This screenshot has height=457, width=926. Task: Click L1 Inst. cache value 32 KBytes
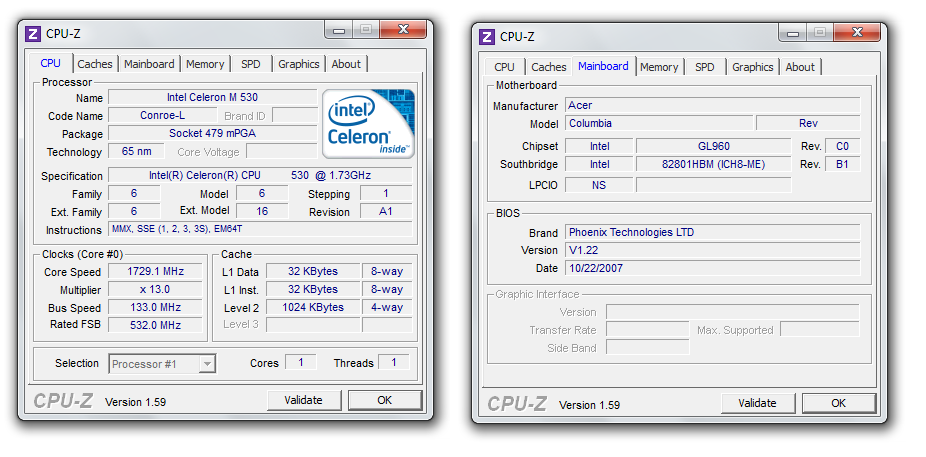pos(313,289)
